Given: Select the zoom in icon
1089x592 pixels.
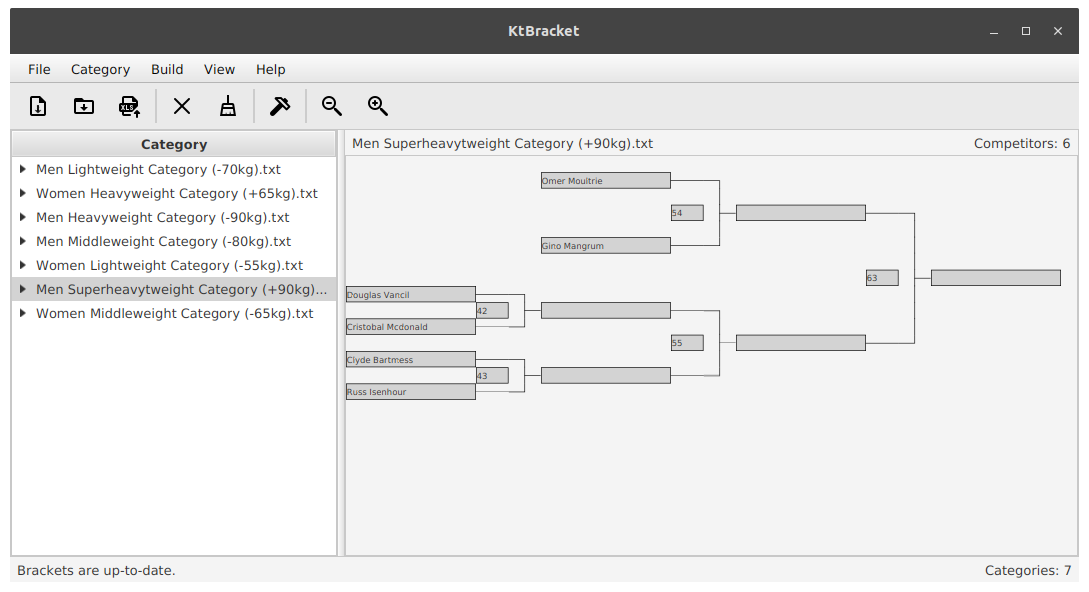Looking at the screenshot, I should click(377, 105).
